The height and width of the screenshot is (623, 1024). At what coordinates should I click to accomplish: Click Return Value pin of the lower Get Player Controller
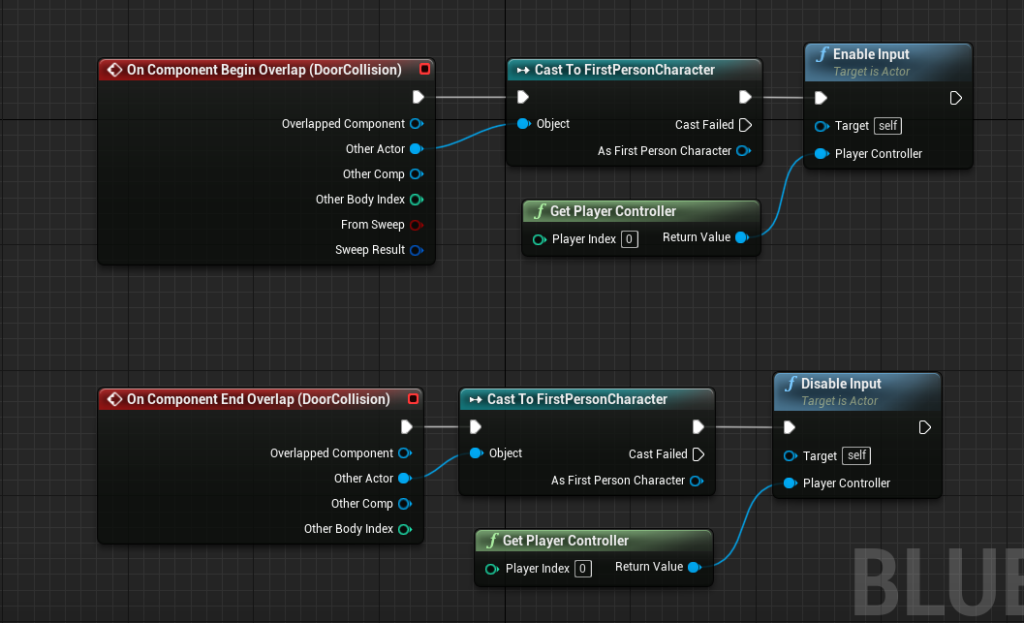click(694, 567)
